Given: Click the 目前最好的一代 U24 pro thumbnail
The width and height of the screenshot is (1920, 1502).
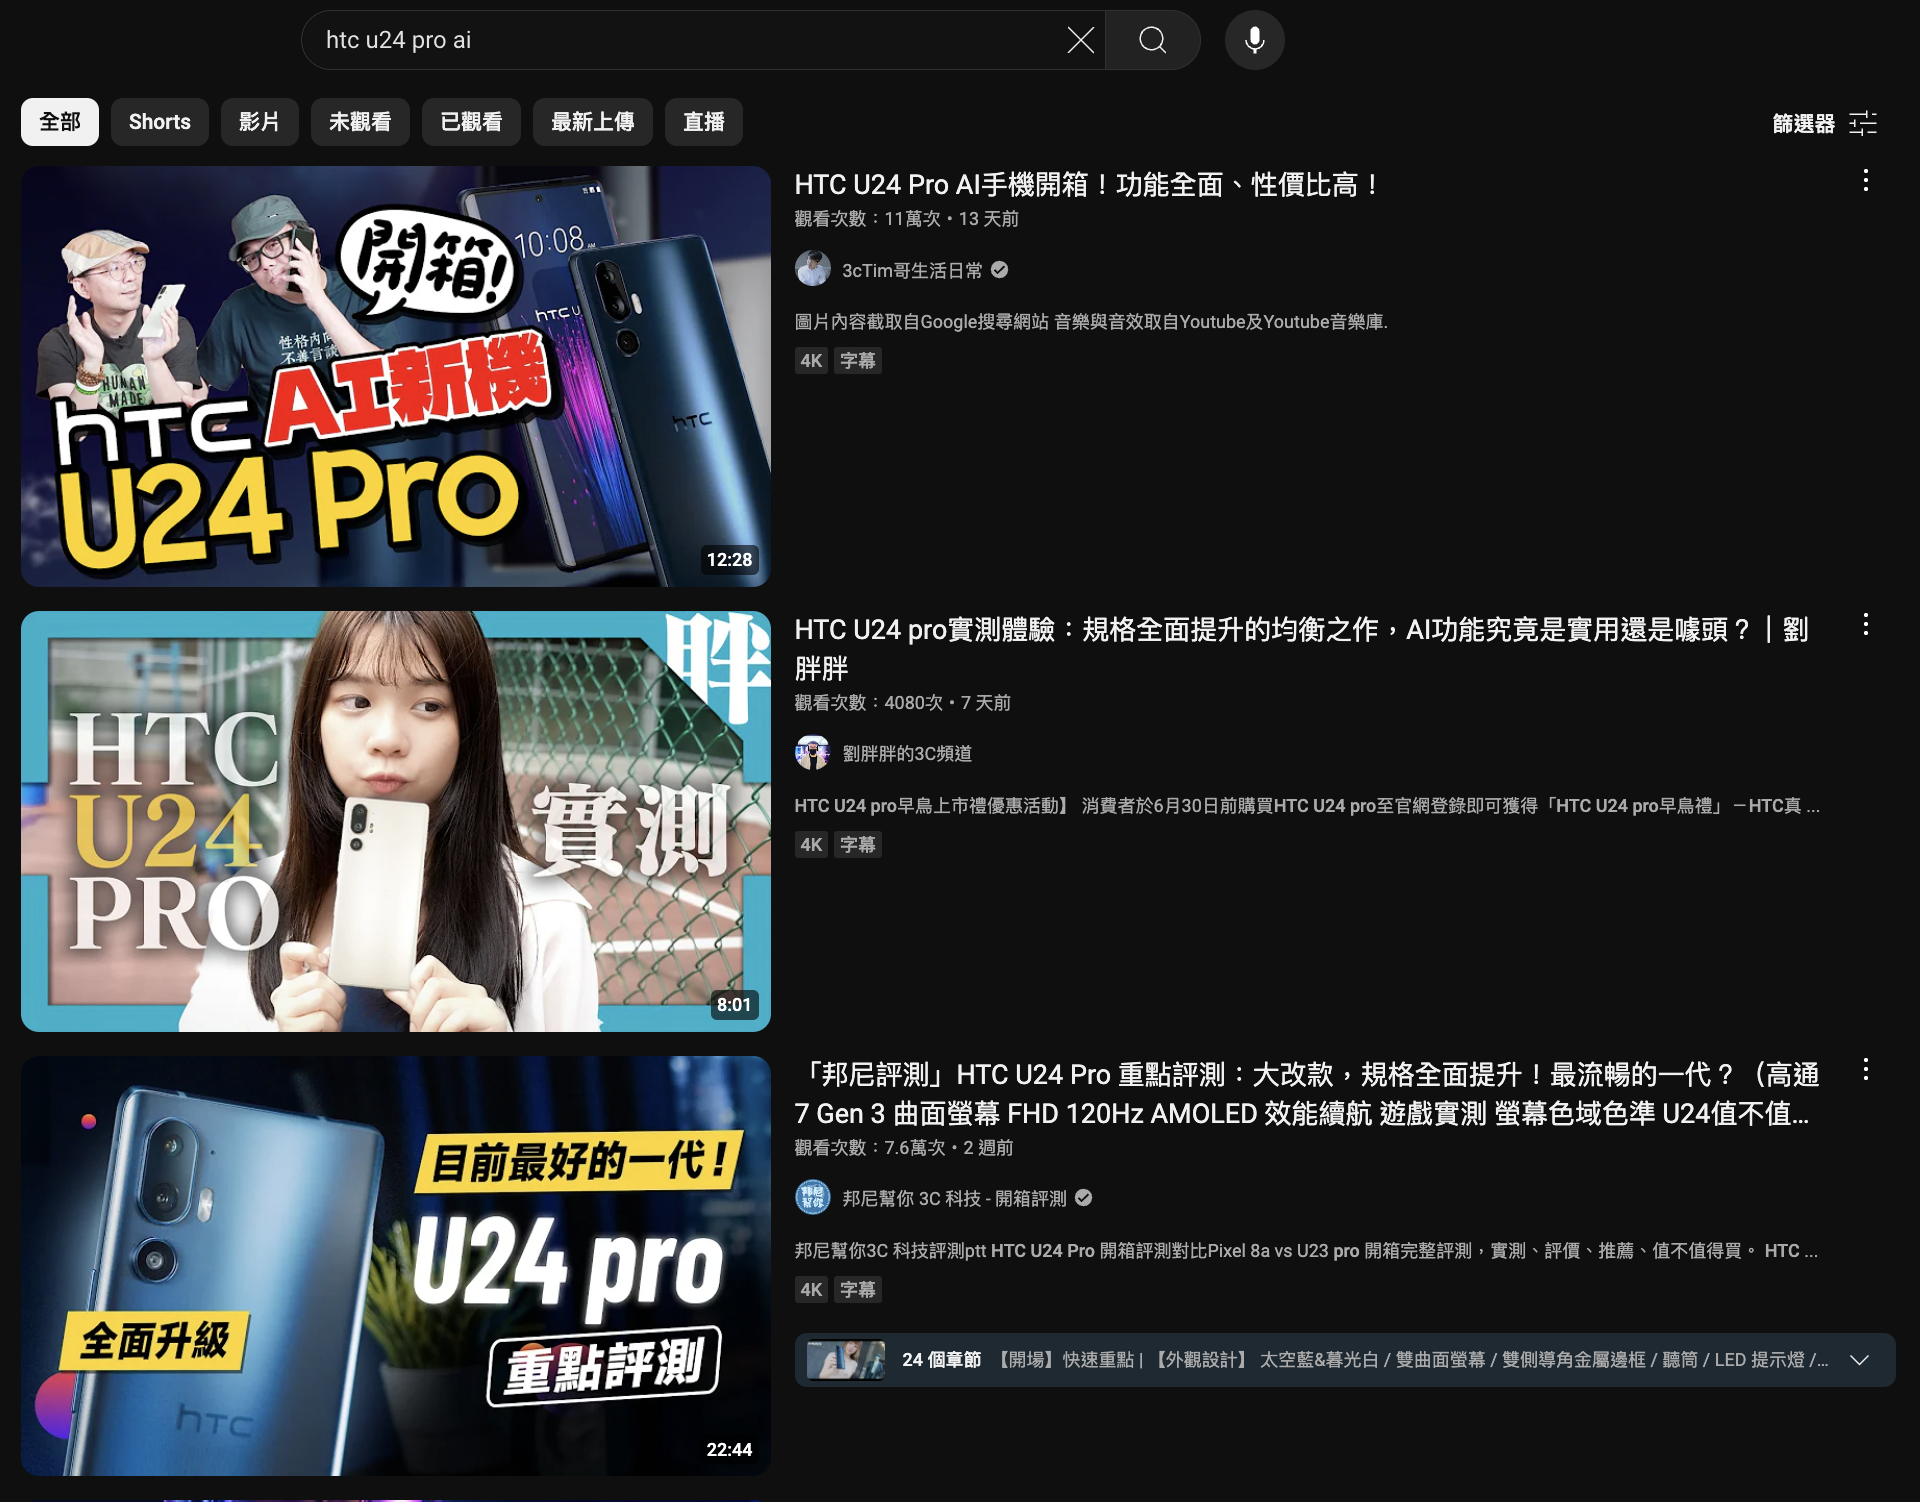Looking at the screenshot, I should [x=396, y=1266].
